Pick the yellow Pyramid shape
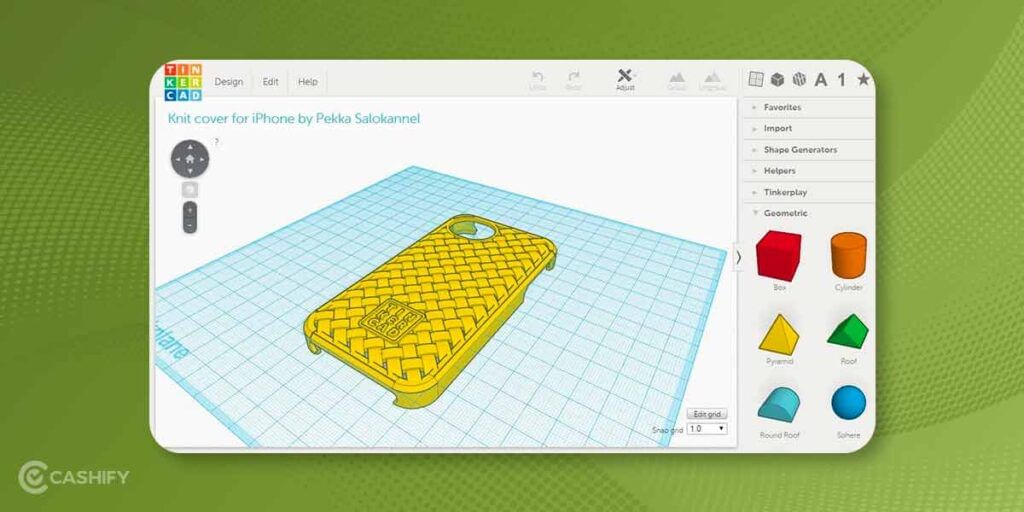Image resolution: width=1024 pixels, height=512 pixels. click(778, 335)
